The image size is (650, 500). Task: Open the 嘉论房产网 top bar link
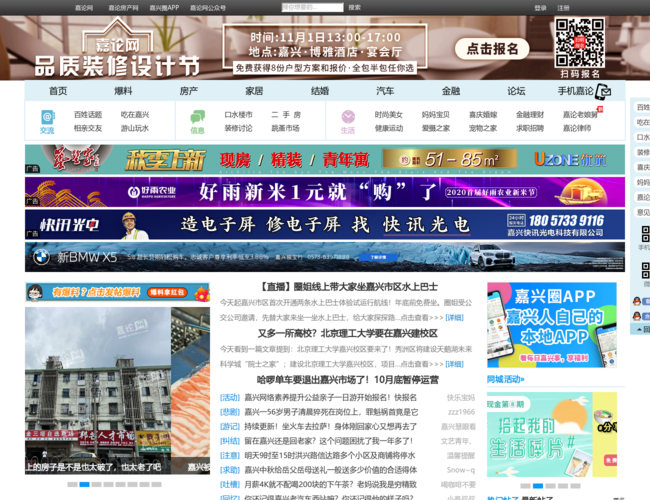click(123, 8)
